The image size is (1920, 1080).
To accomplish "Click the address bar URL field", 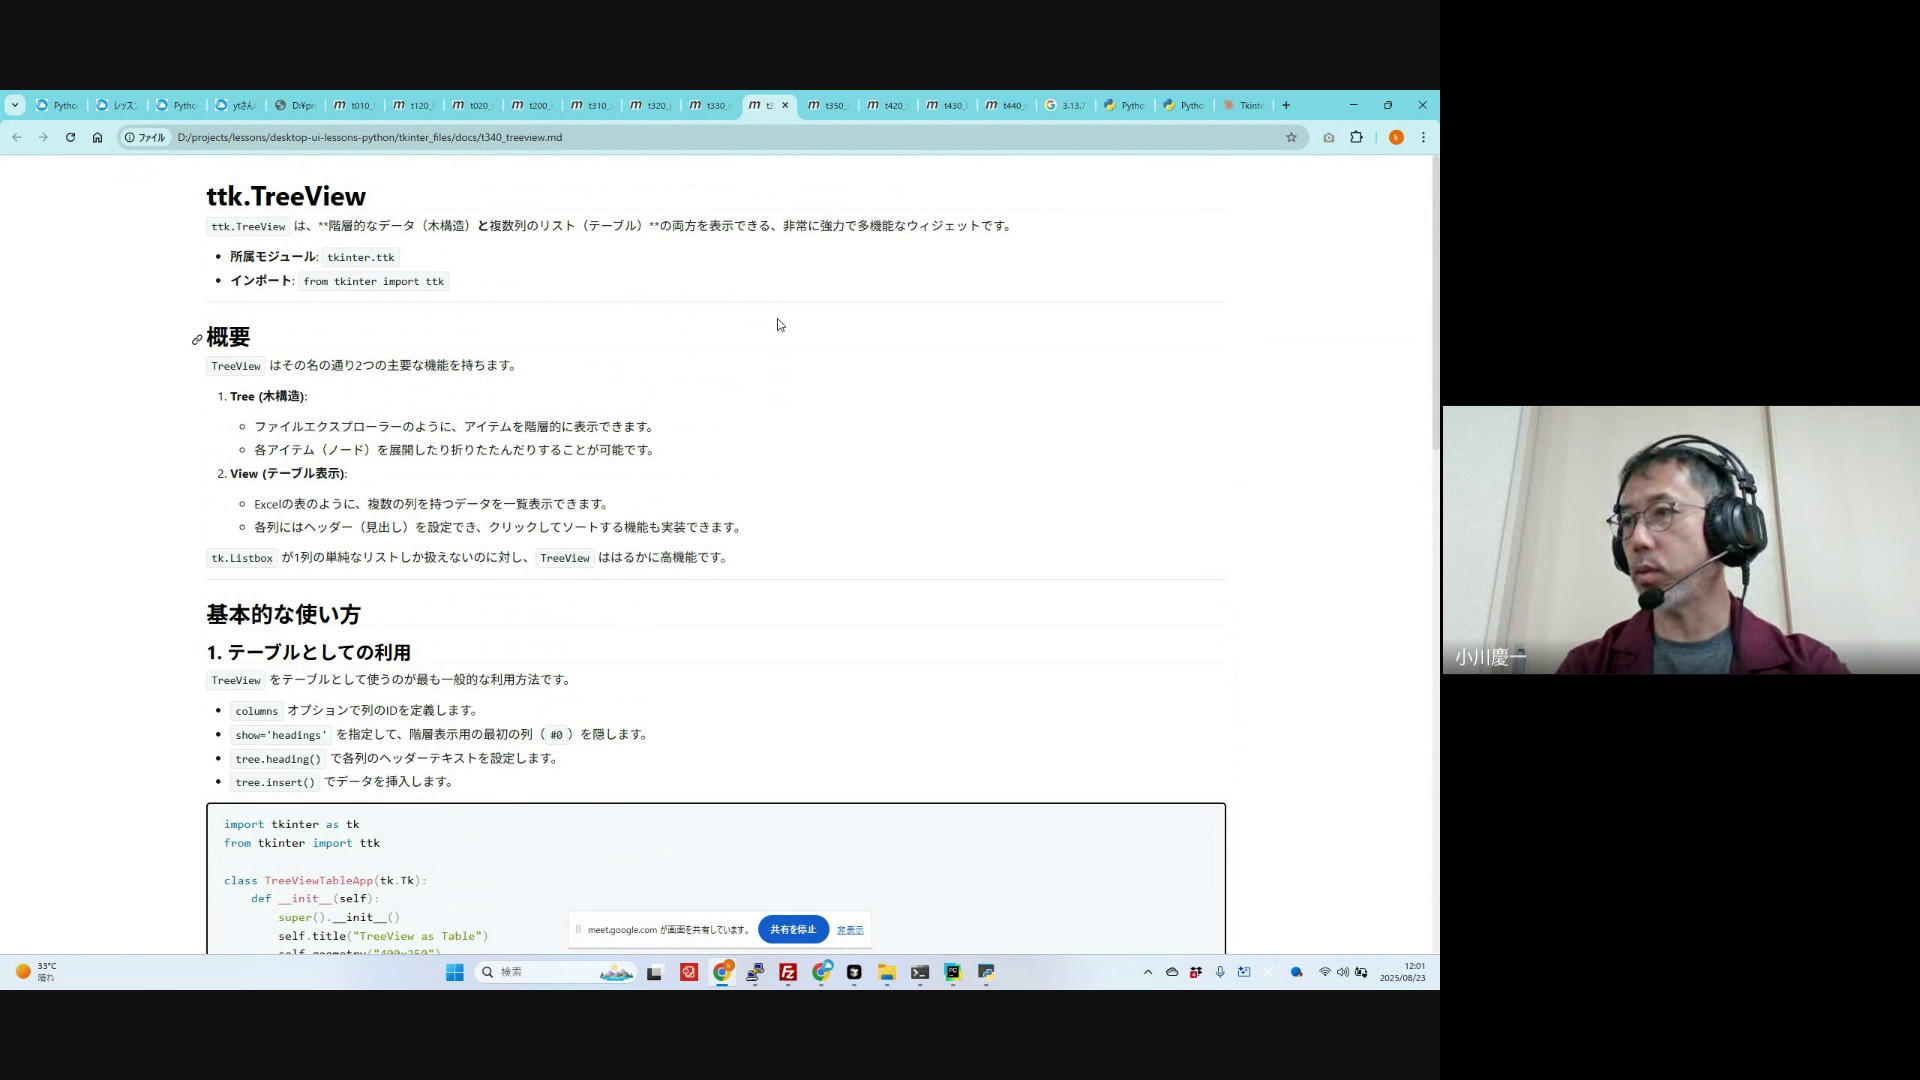I will click(700, 138).
